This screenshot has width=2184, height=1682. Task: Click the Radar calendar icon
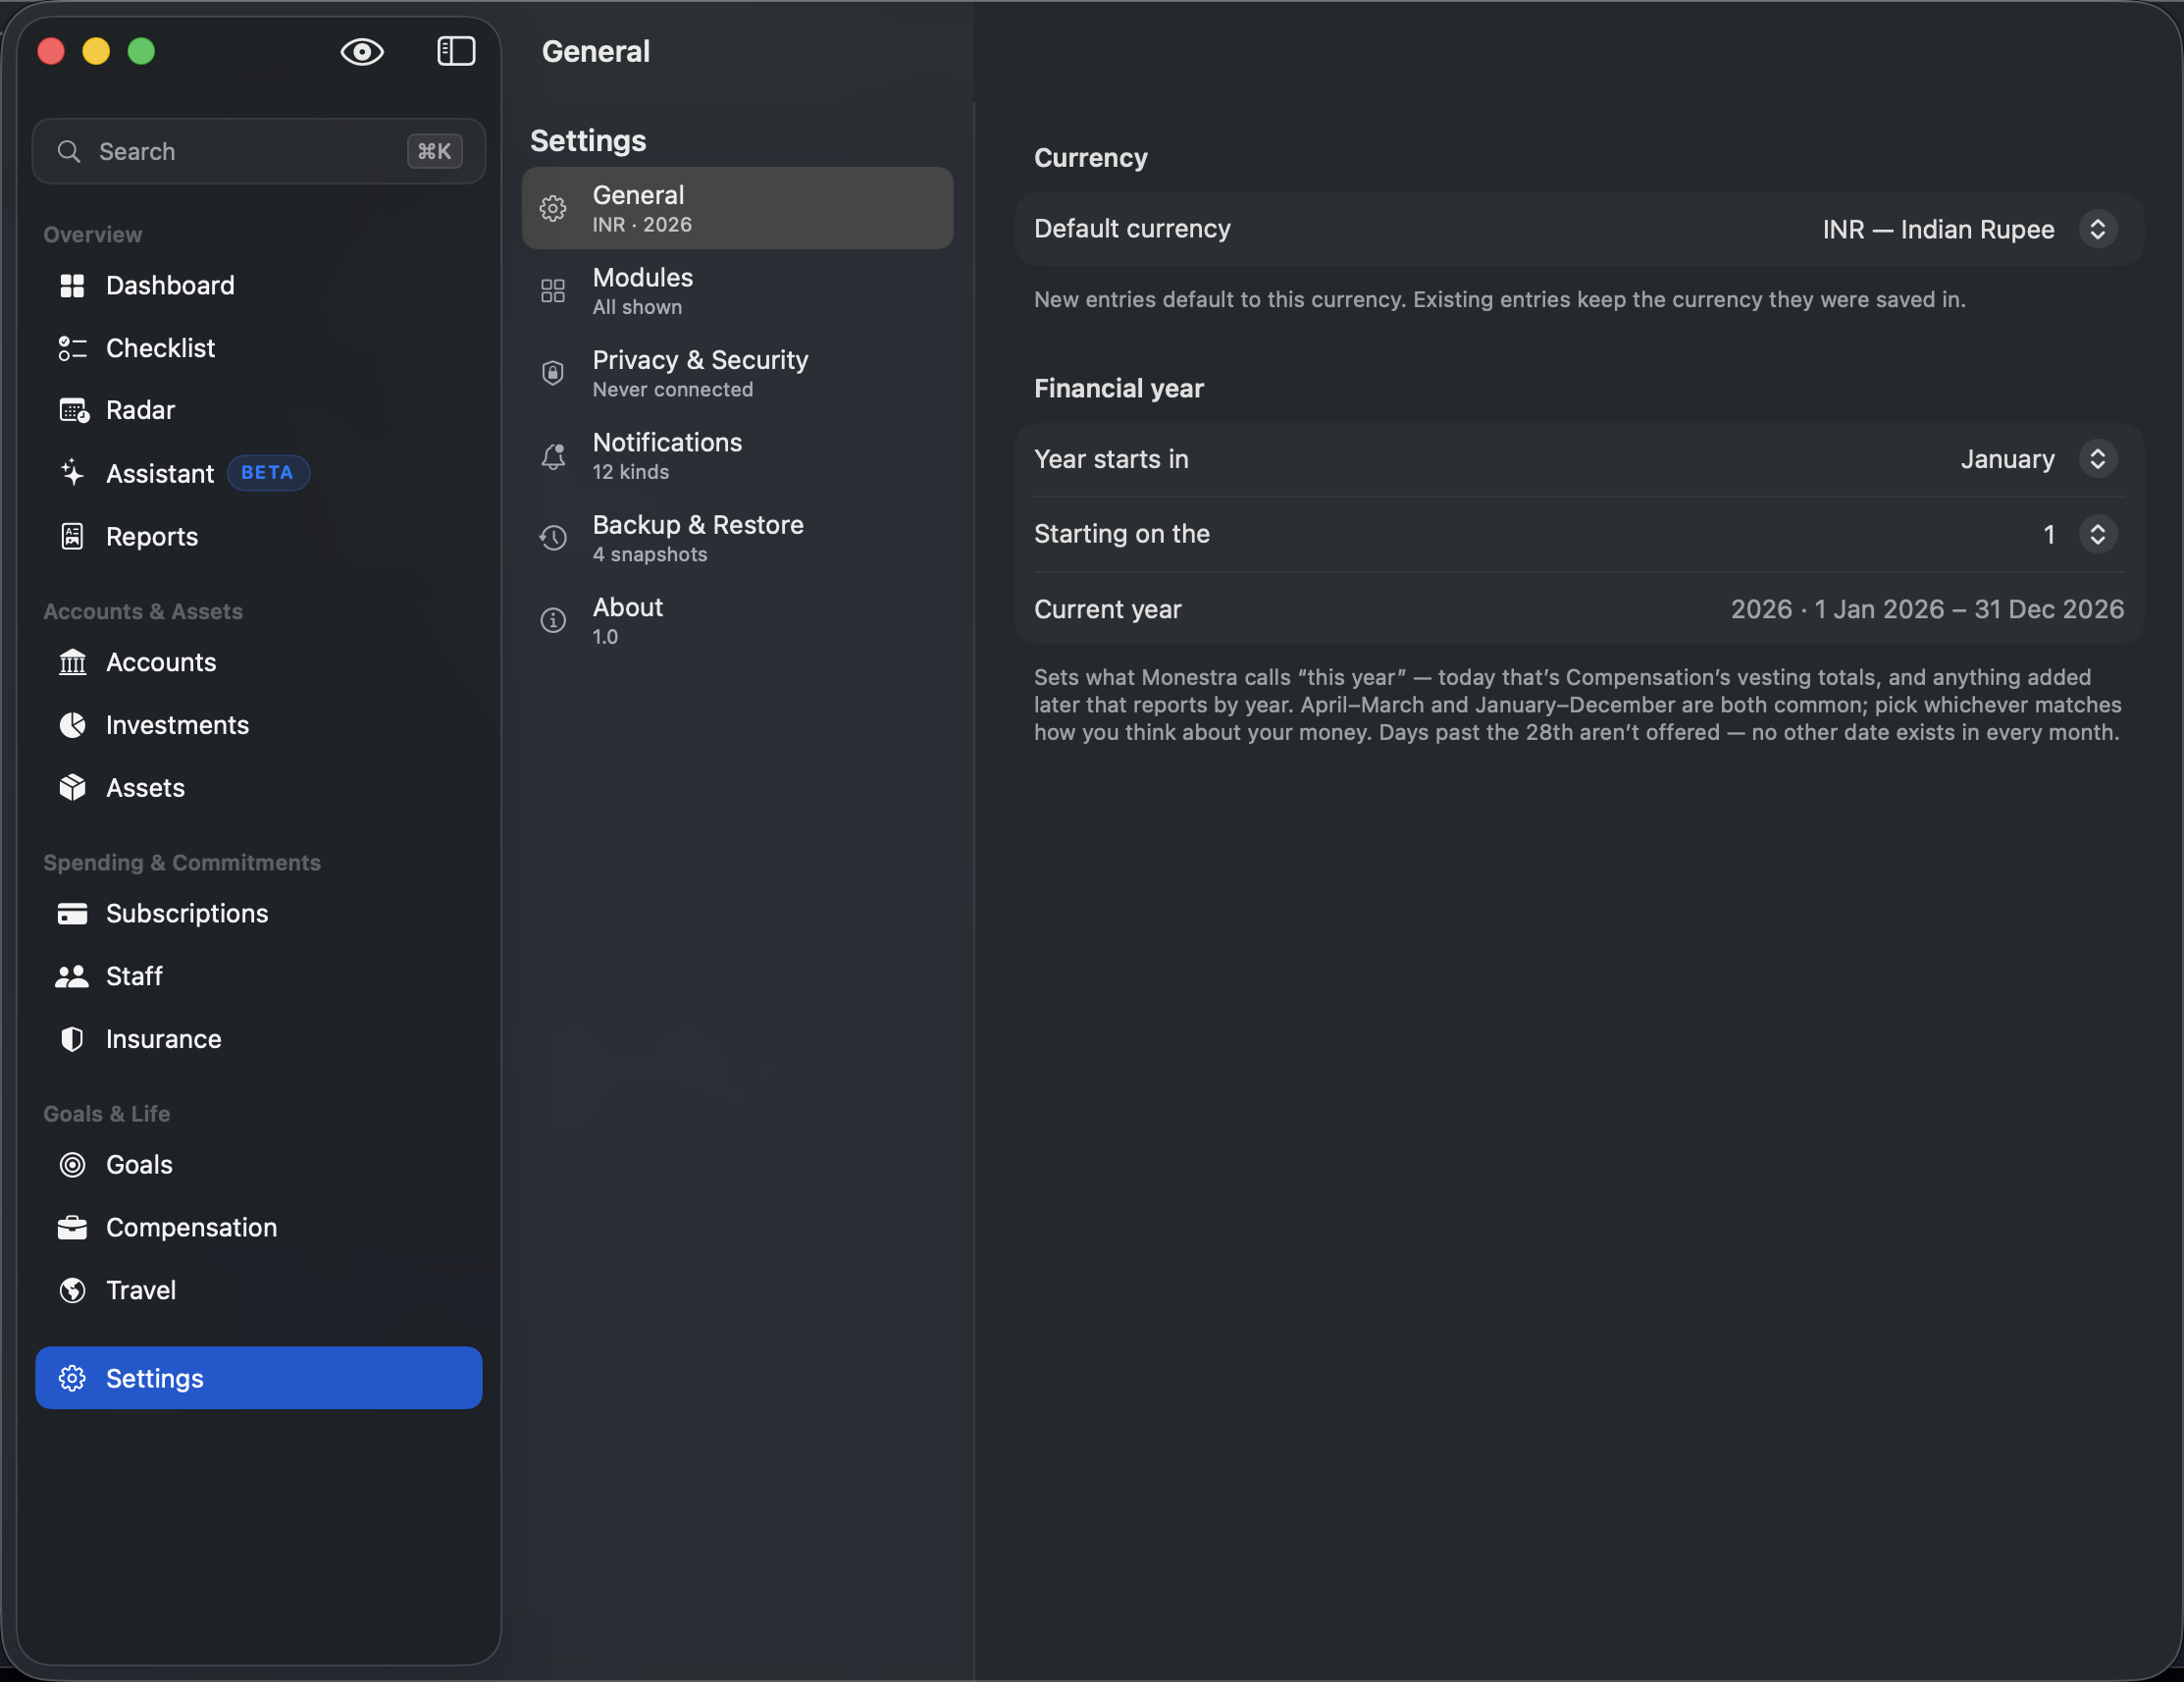point(73,411)
